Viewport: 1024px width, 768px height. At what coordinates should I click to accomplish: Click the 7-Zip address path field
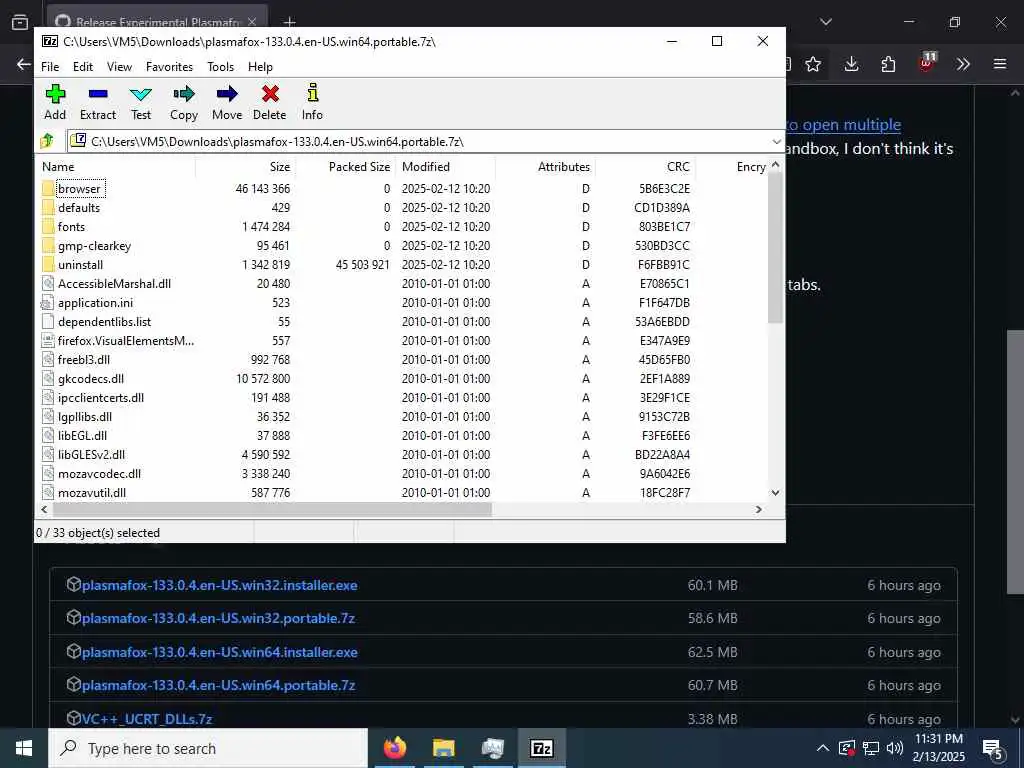pyautogui.click(x=425, y=142)
